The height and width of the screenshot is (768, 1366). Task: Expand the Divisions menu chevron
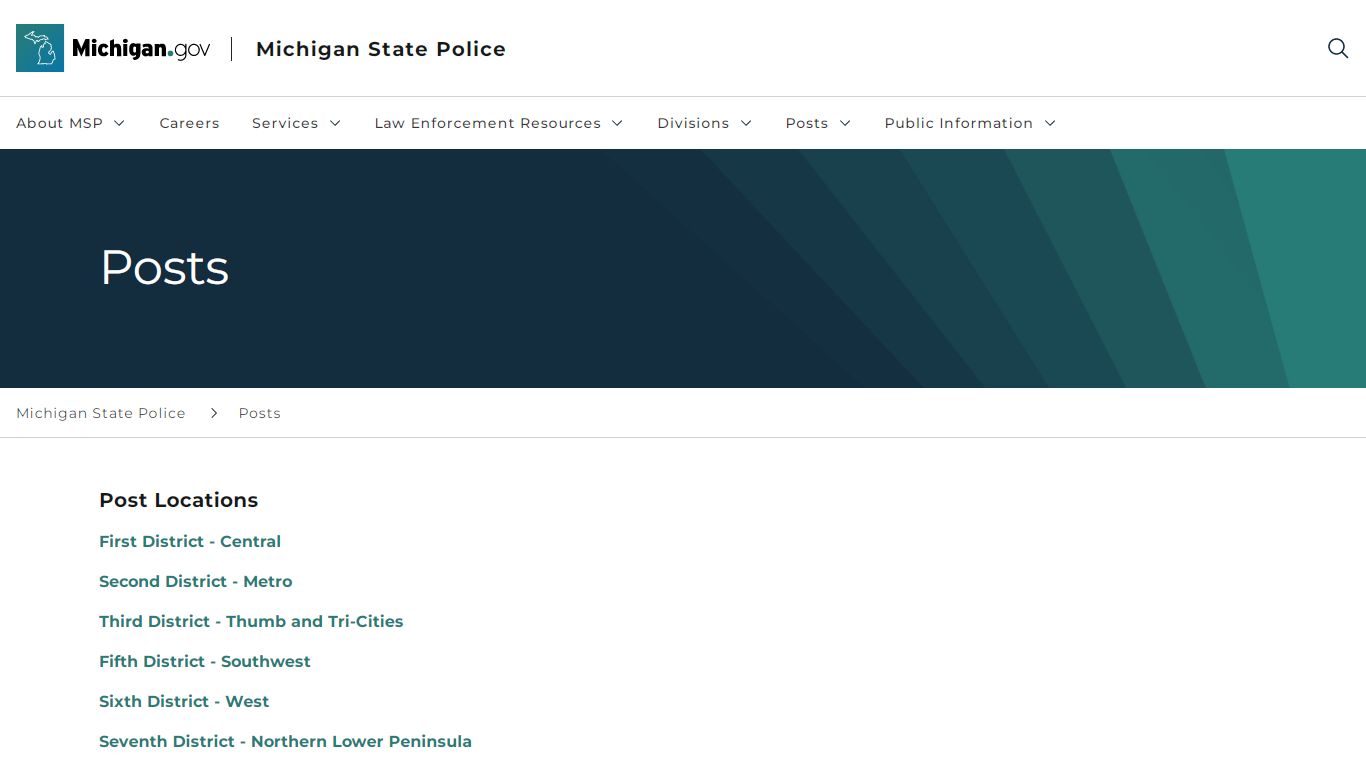pos(746,123)
